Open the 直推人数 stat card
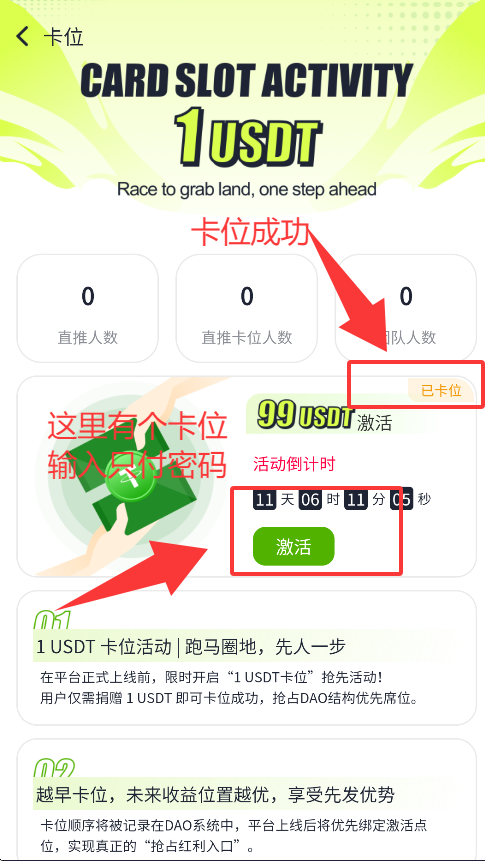The image size is (485, 864). tap(88, 309)
